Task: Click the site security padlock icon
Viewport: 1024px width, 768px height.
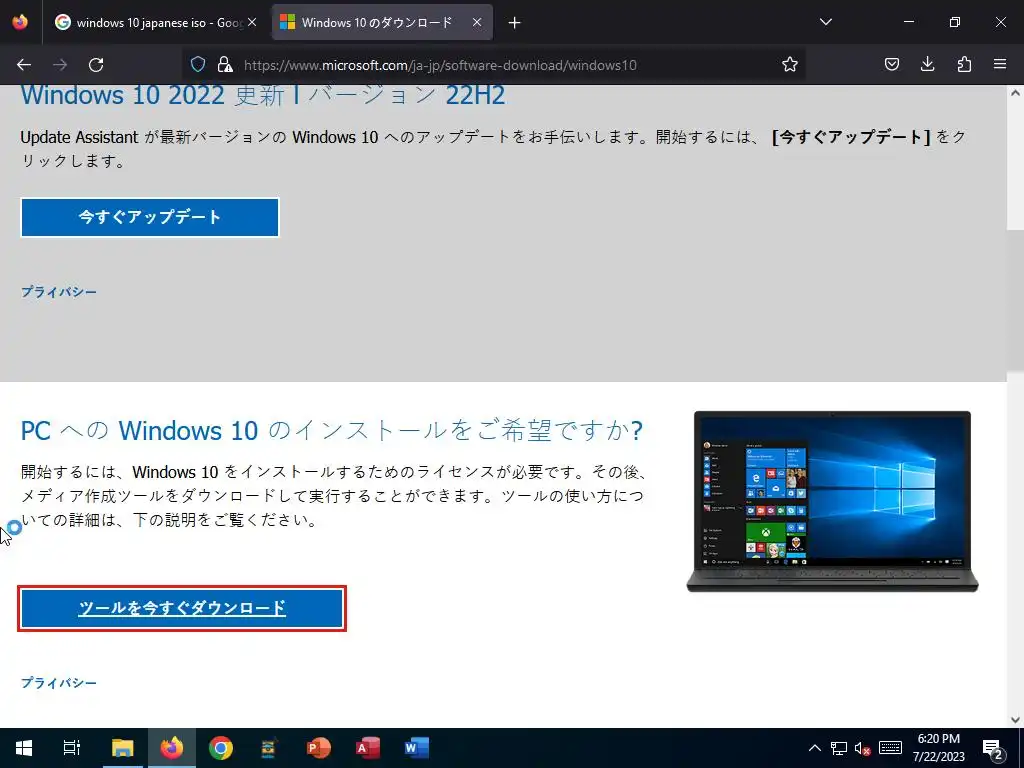Action: pos(225,64)
